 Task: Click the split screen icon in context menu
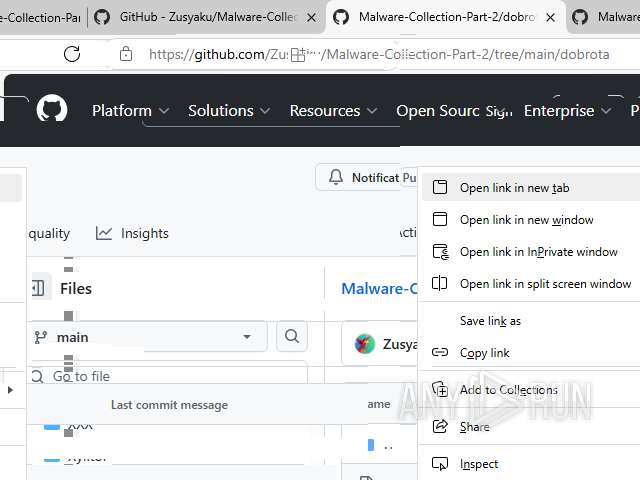coord(440,283)
